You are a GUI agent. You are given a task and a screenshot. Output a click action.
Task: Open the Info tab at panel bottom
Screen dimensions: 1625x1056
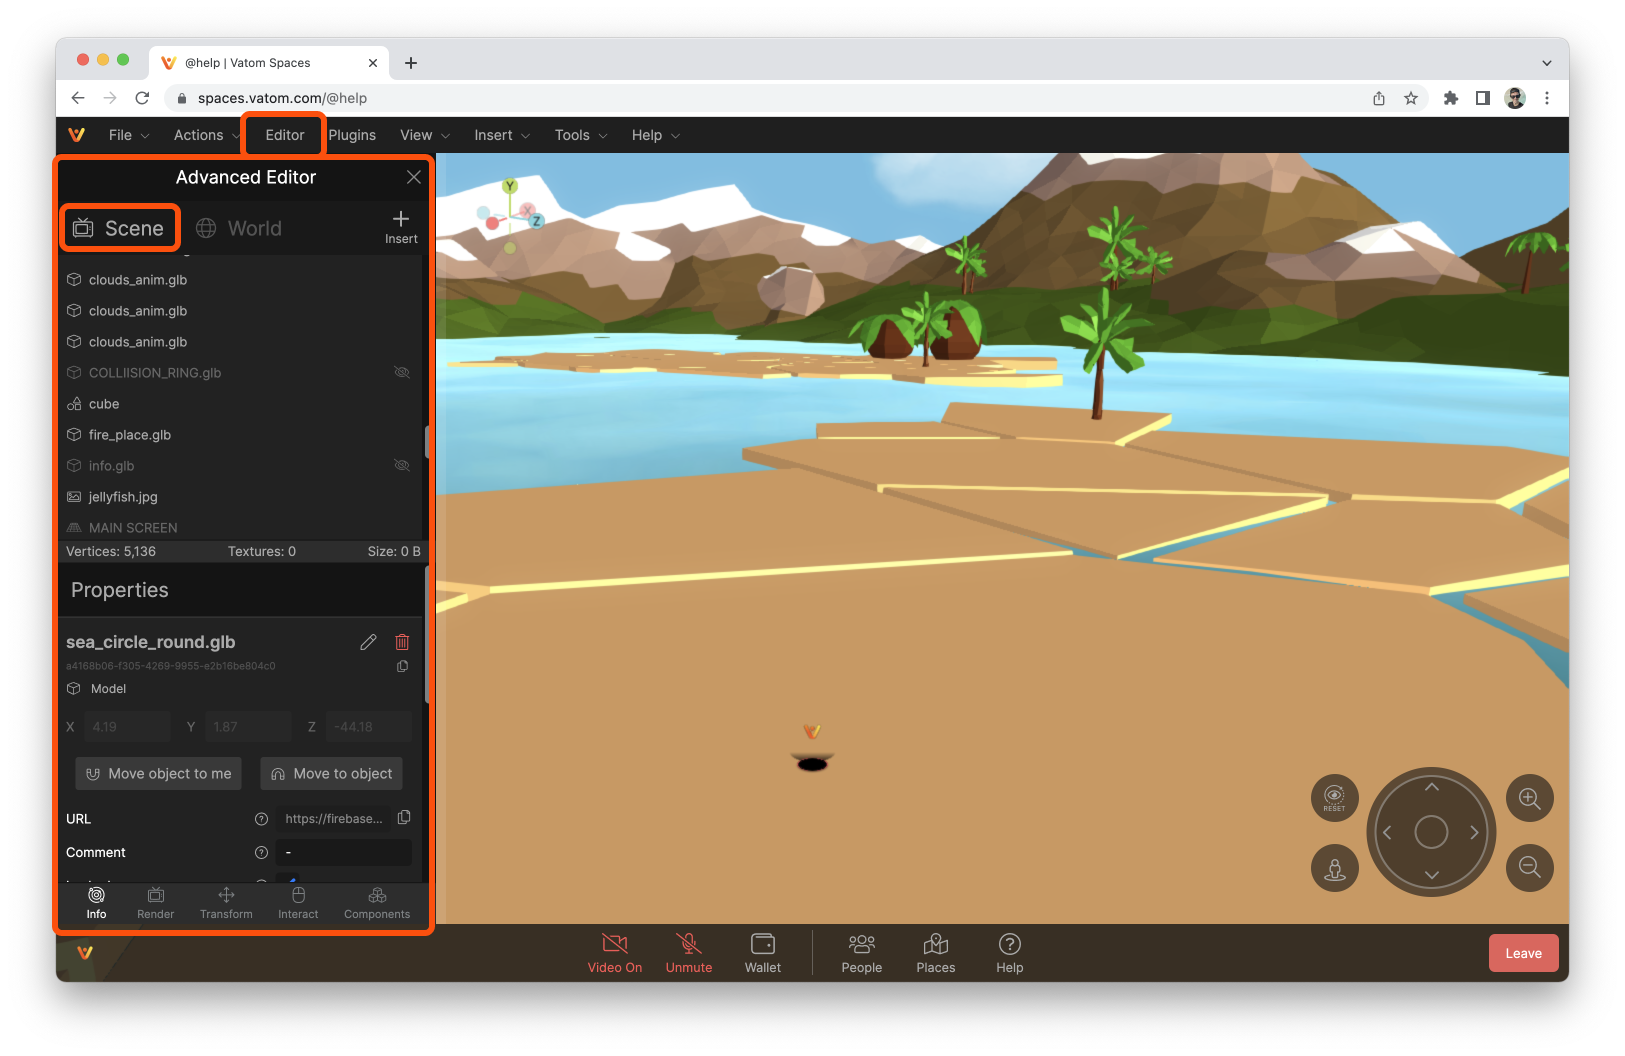point(96,903)
